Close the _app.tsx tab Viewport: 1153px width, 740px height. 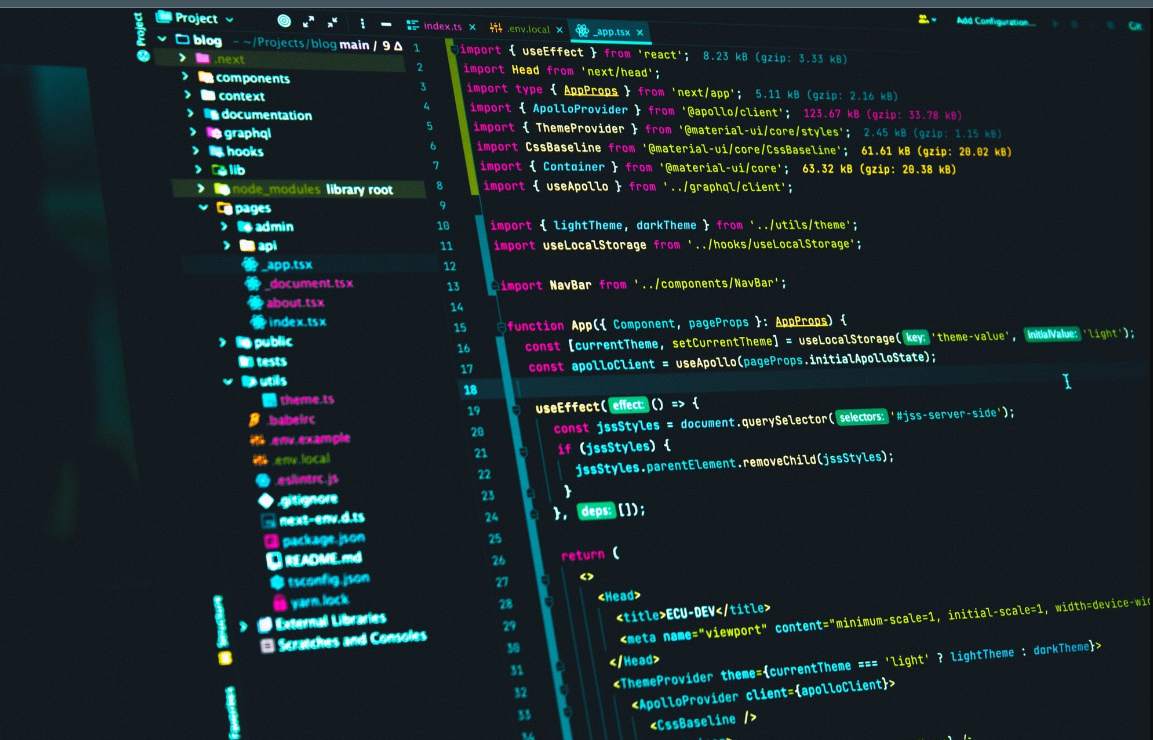[640, 32]
